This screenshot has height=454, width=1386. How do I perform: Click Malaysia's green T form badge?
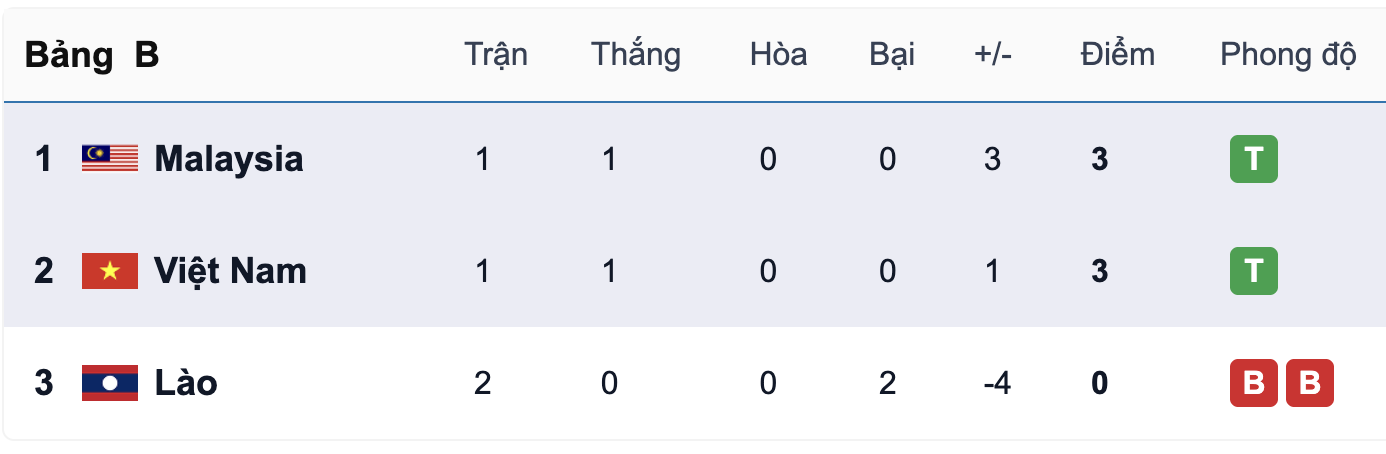click(1253, 159)
